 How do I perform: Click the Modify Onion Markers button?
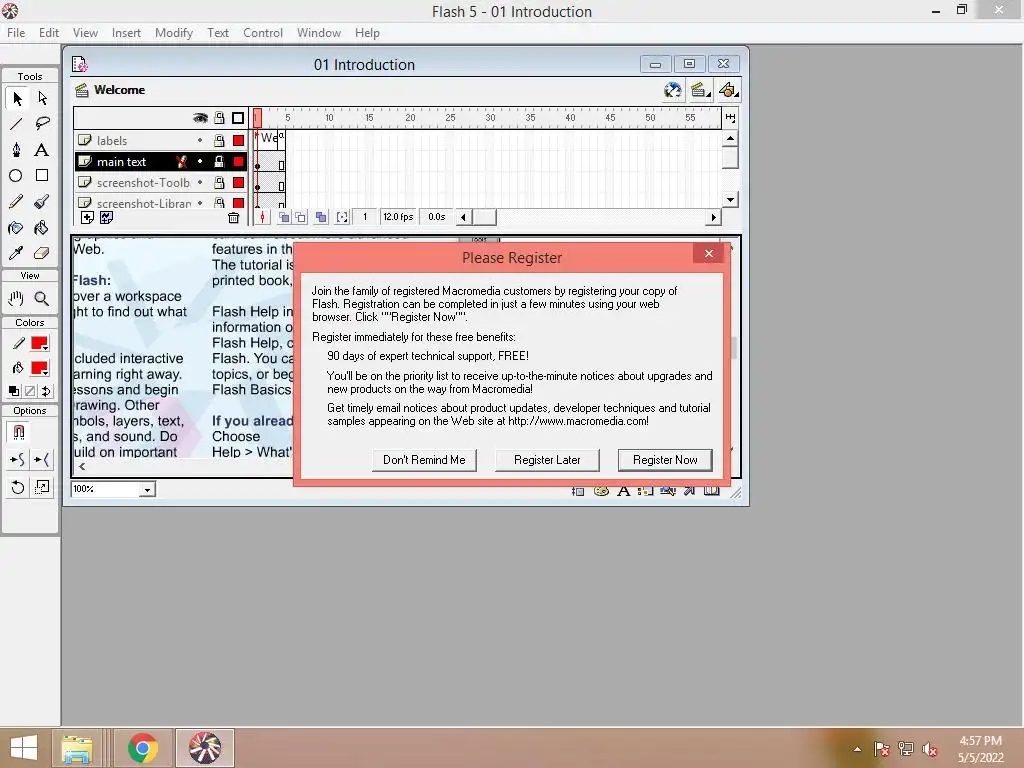point(342,217)
